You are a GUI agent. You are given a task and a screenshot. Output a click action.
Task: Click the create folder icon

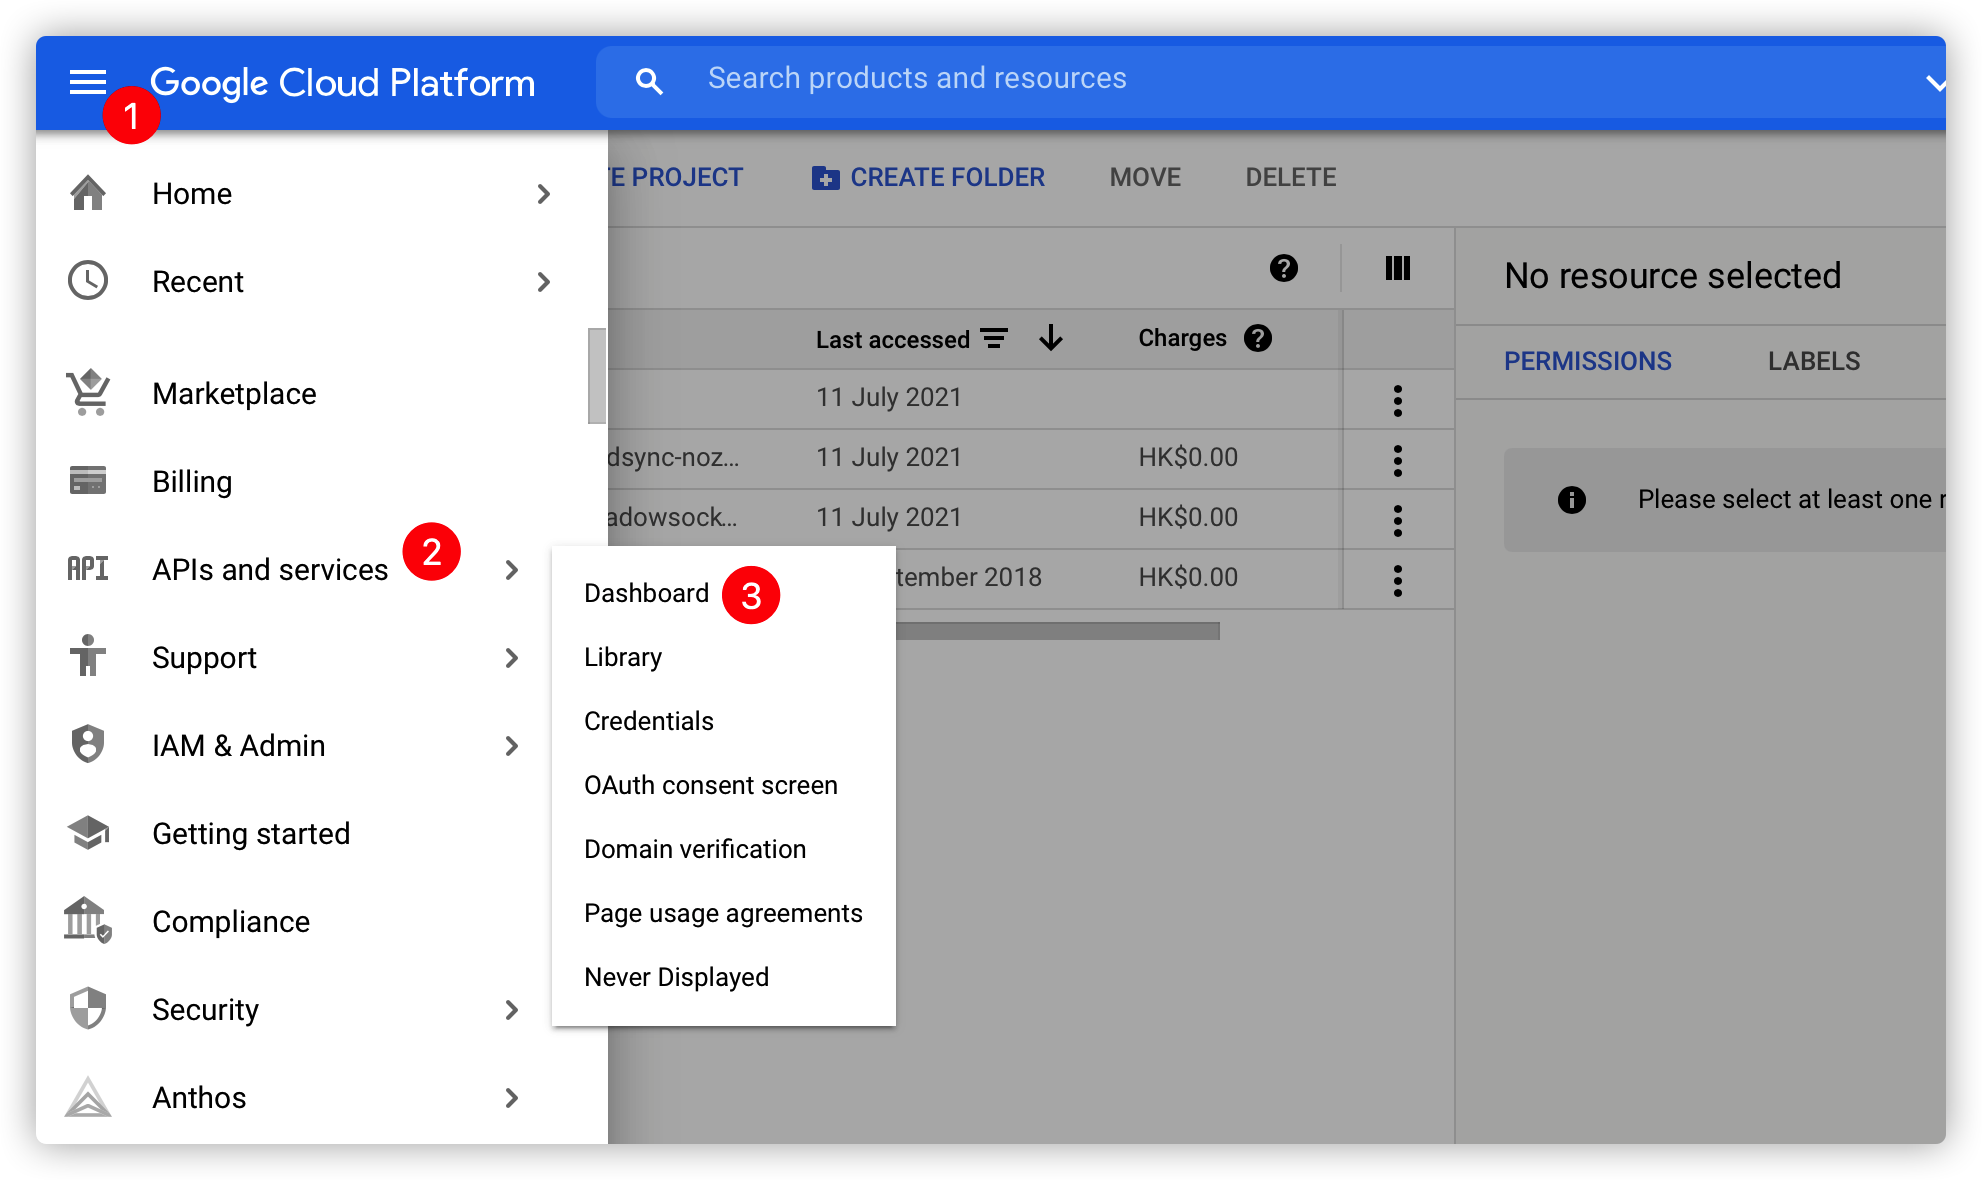coord(826,178)
